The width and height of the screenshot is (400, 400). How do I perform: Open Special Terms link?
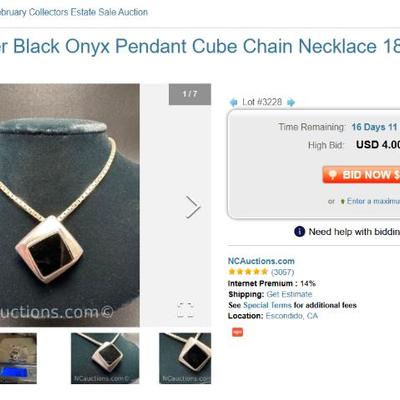267,305
